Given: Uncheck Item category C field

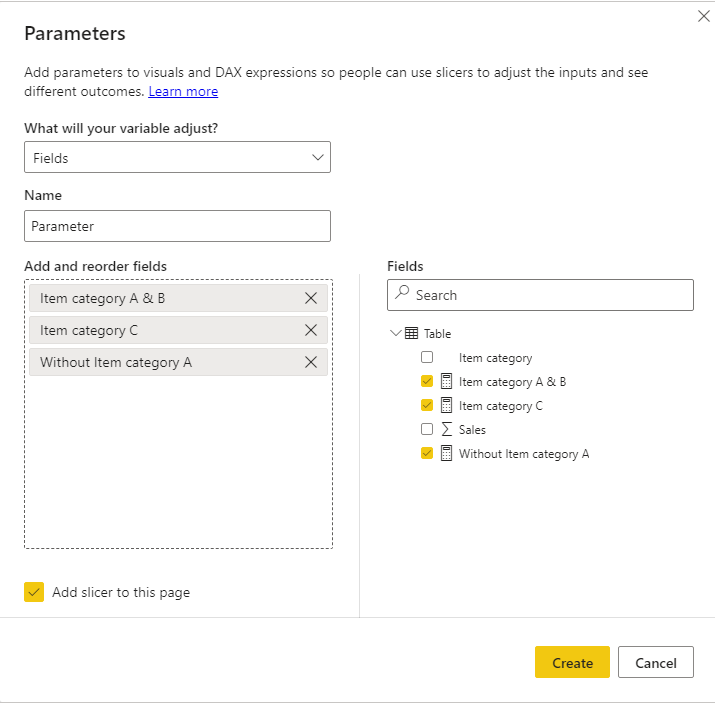Looking at the screenshot, I should (427, 405).
